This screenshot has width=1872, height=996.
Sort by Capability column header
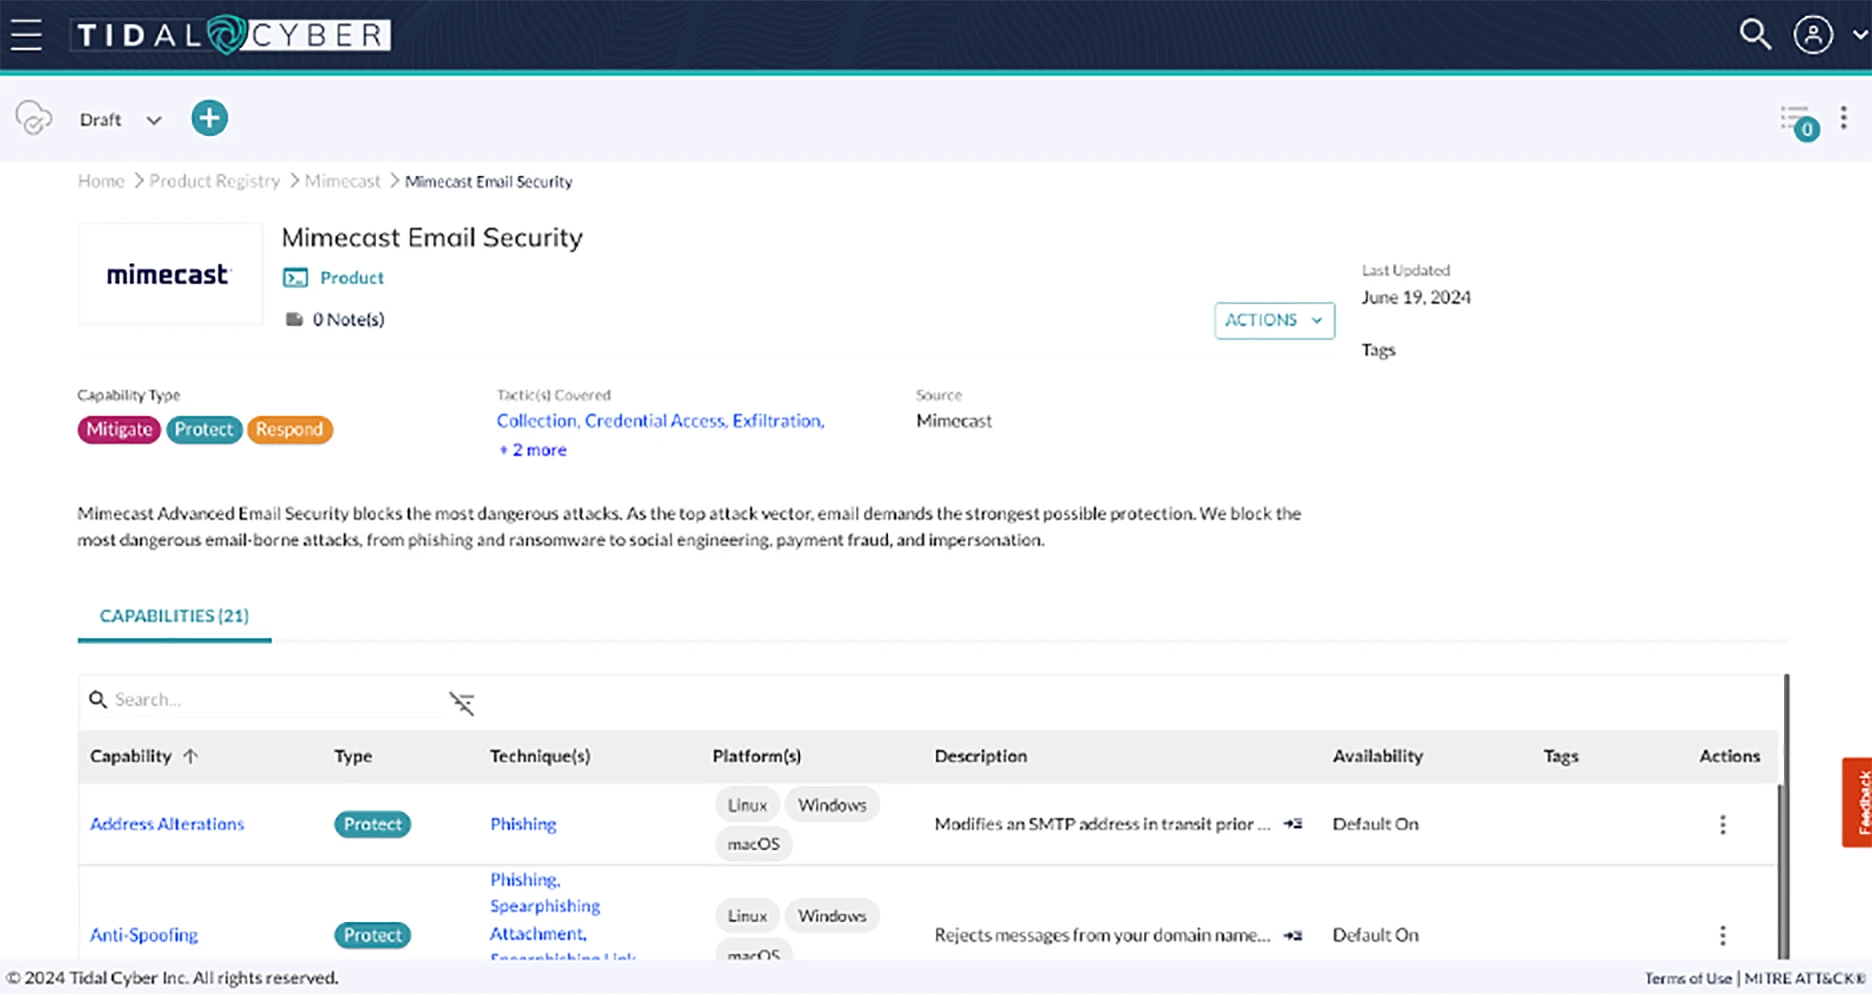pyautogui.click(x=131, y=756)
